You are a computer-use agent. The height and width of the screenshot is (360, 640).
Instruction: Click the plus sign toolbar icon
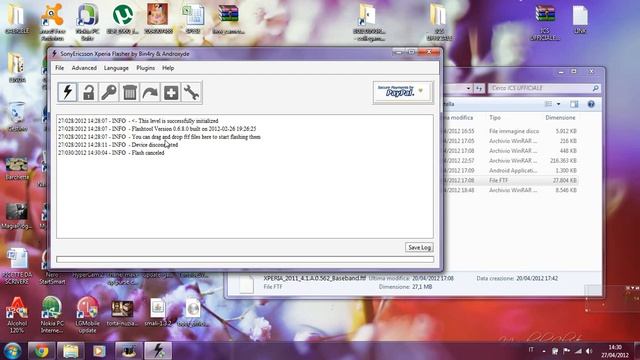click(171, 92)
